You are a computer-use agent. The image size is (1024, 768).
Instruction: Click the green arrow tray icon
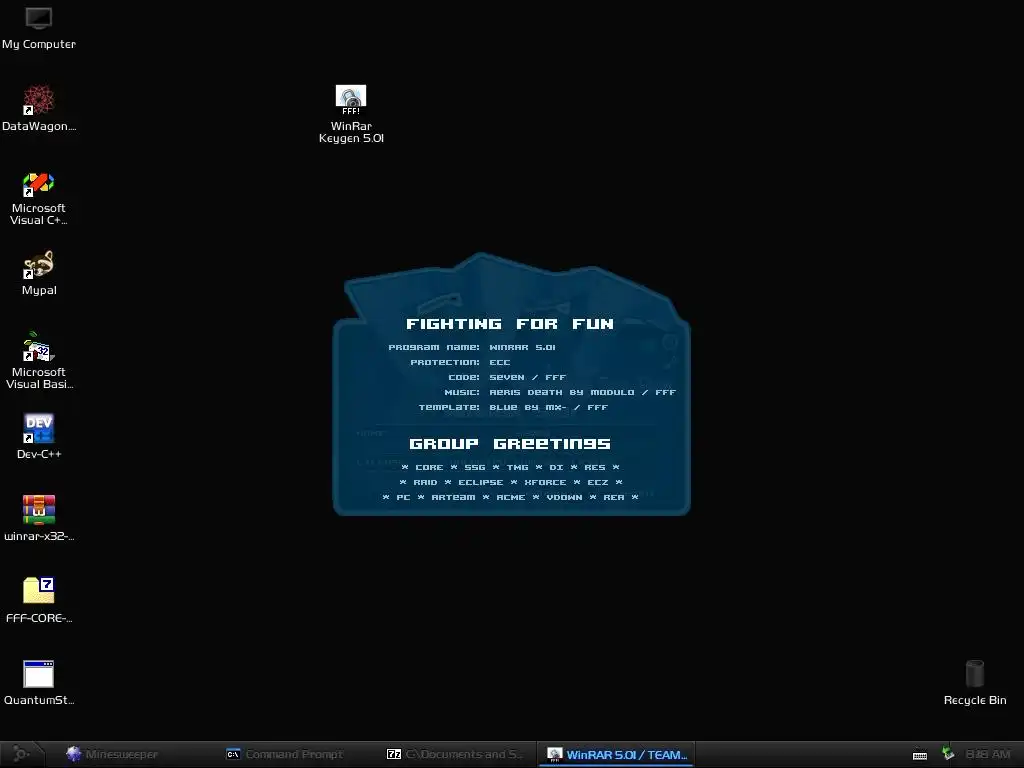click(x=948, y=754)
